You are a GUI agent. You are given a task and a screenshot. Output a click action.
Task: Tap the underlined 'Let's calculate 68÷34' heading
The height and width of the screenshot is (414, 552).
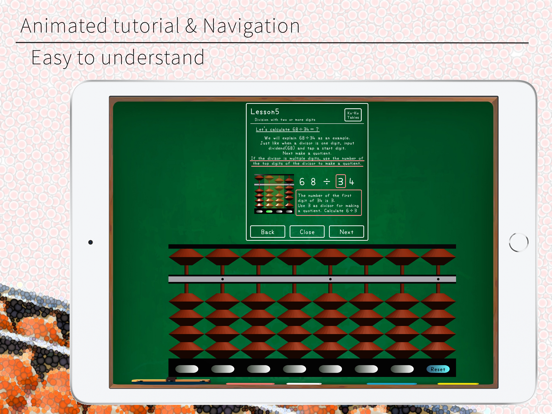pos(287,129)
